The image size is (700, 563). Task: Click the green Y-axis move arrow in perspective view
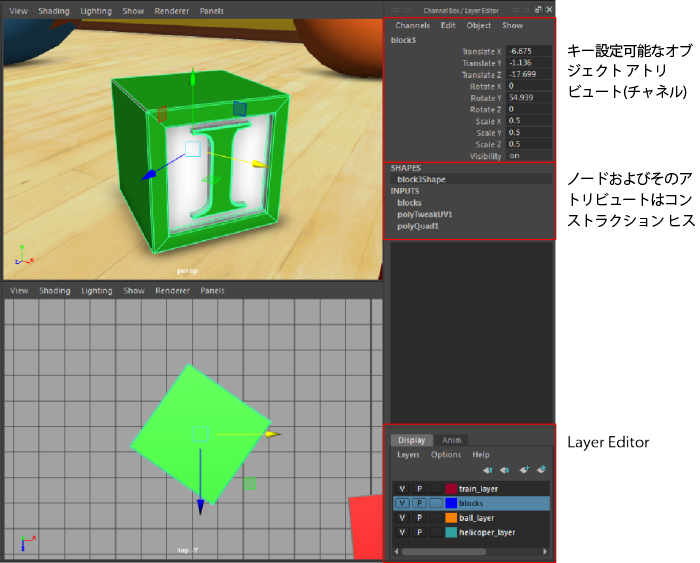click(x=192, y=76)
